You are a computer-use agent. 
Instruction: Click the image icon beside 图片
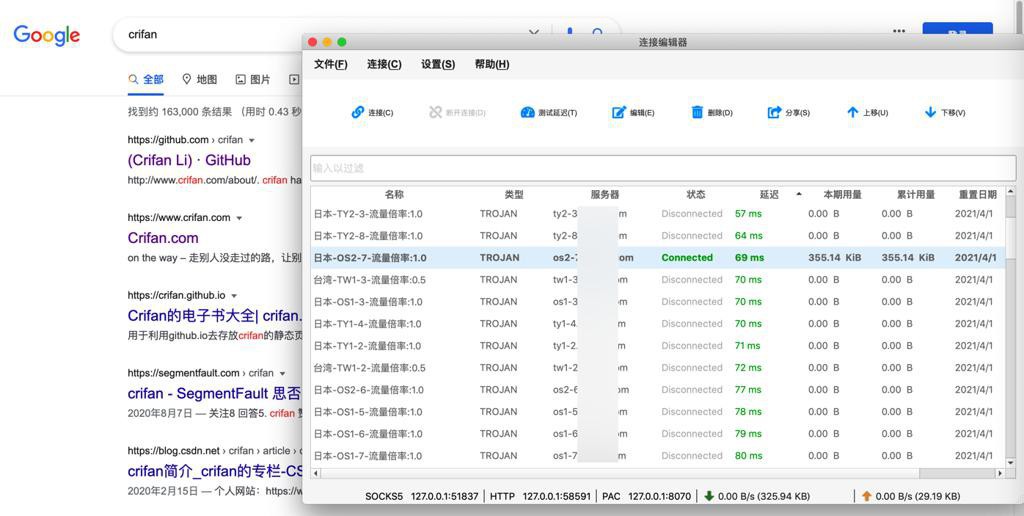point(240,79)
